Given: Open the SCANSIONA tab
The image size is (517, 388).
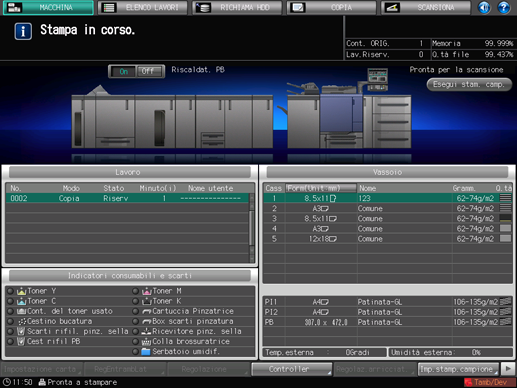Looking at the screenshot, I should pos(426,7).
